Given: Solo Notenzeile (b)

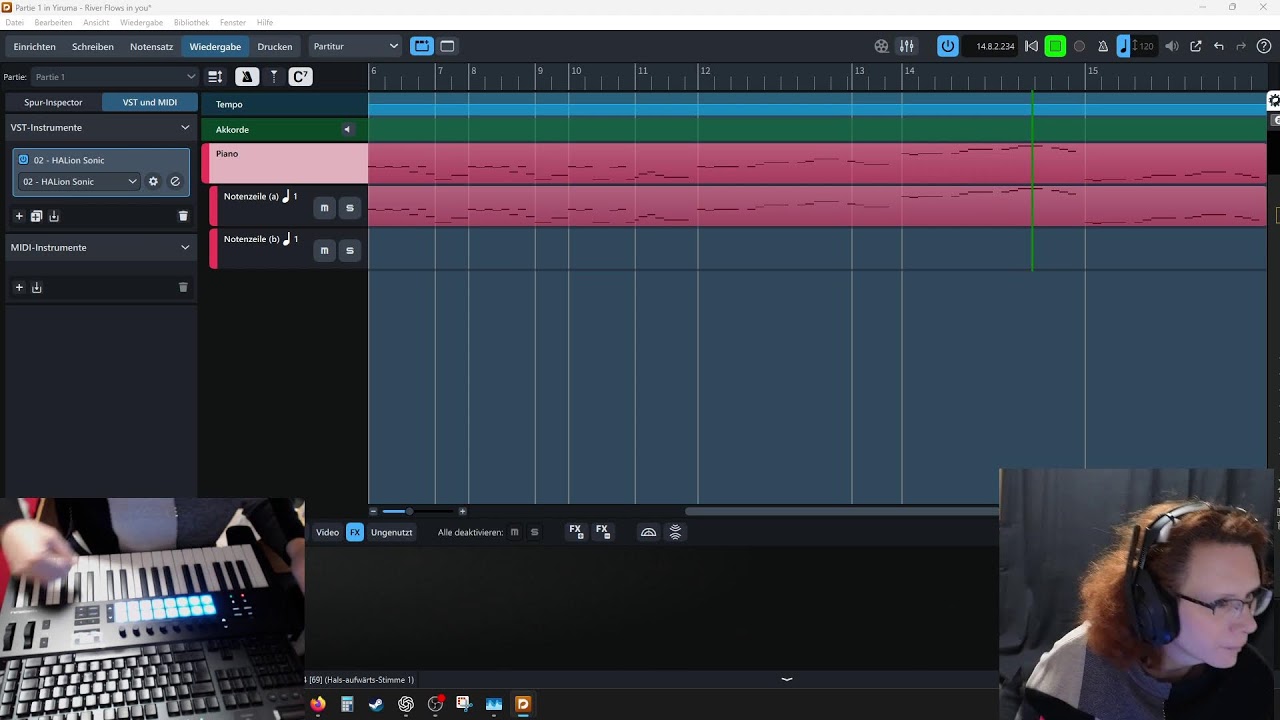Looking at the screenshot, I should [349, 250].
